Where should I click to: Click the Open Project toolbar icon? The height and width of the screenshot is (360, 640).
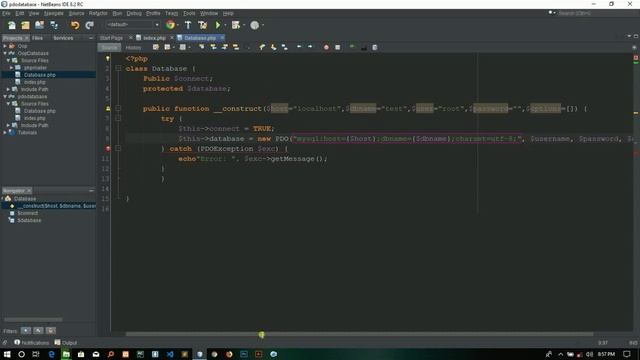click(x=39, y=25)
